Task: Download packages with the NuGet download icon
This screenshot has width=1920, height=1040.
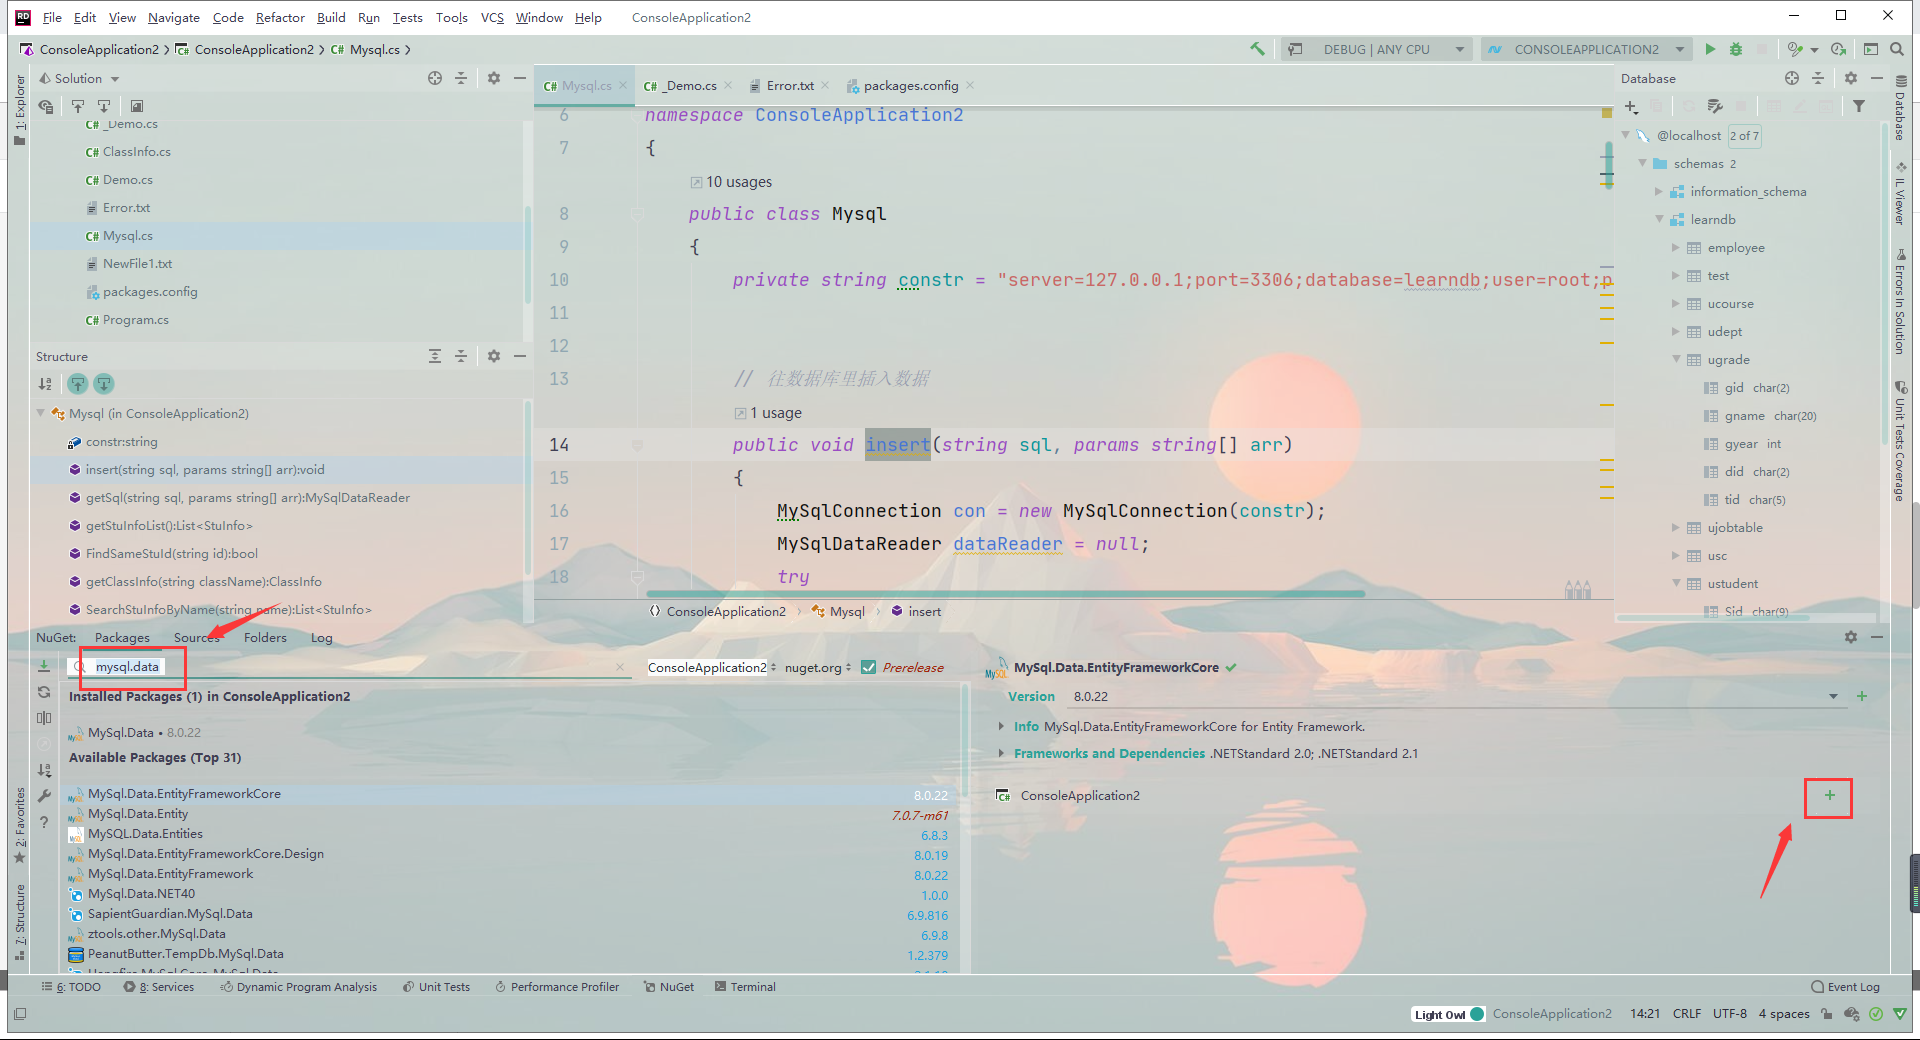Action: (x=44, y=665)
